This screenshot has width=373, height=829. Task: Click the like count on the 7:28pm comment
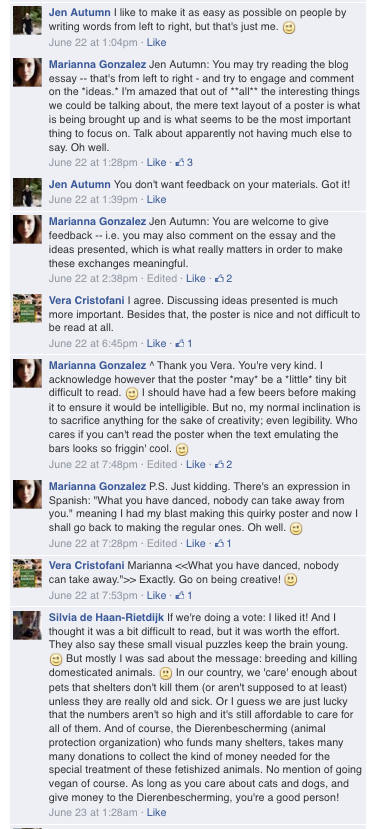pos(223,543)
